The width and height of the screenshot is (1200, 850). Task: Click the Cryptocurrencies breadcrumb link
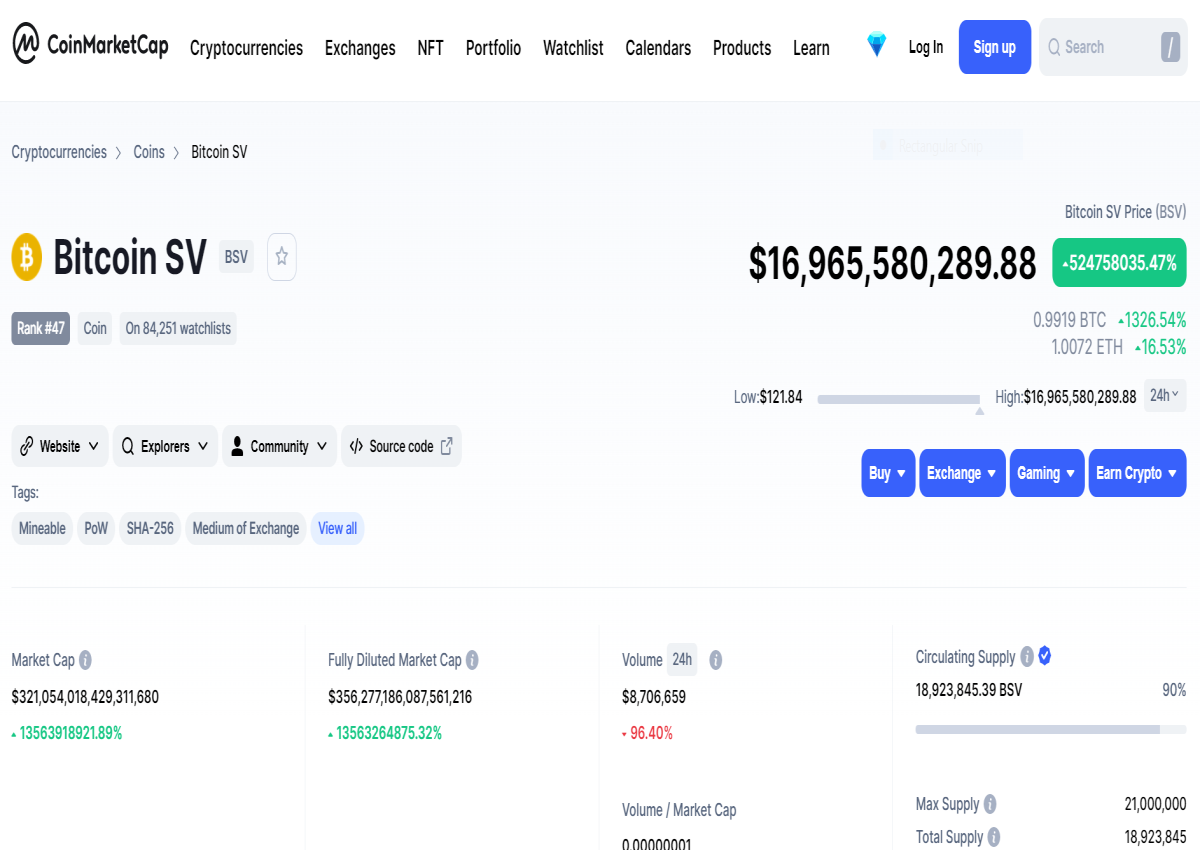pos(59,152)
